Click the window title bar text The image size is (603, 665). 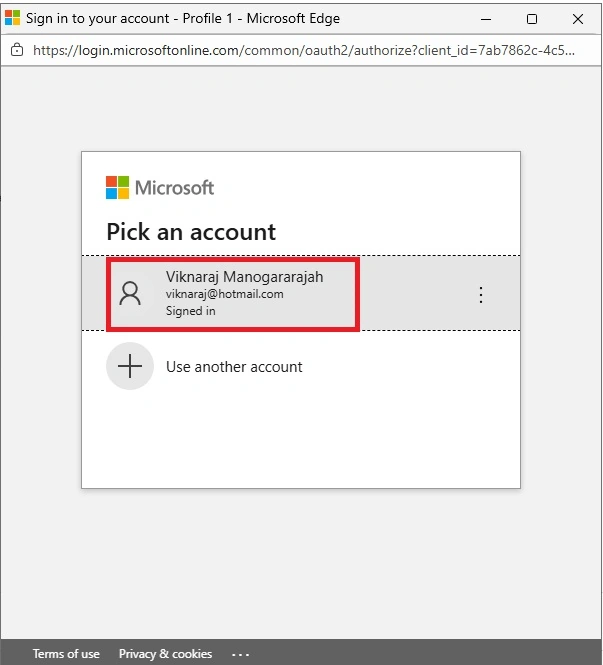[183, 19]
